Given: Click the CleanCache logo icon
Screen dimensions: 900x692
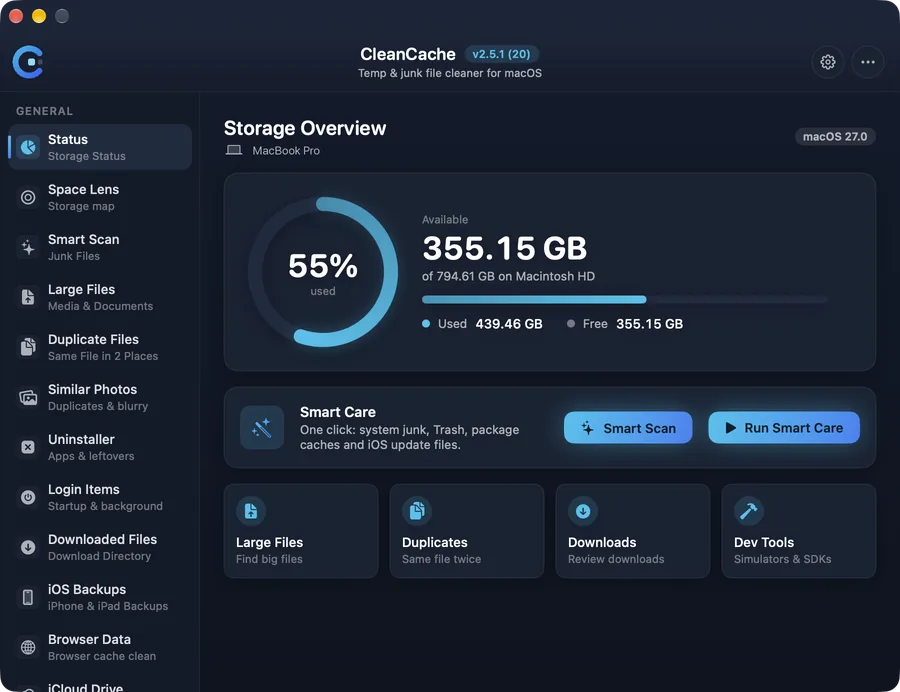Looking at the screenshot, I should tap(28, 61).
